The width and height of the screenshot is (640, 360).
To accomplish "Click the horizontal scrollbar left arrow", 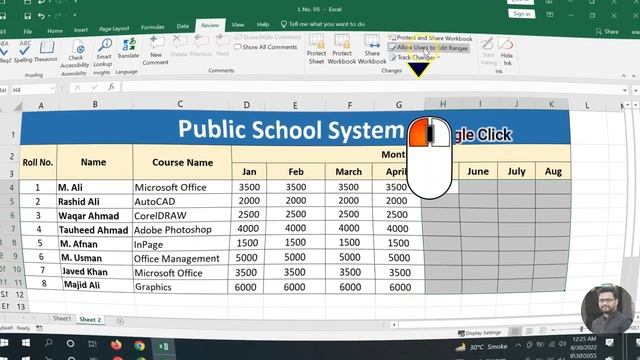I will (x=394, y=325).
